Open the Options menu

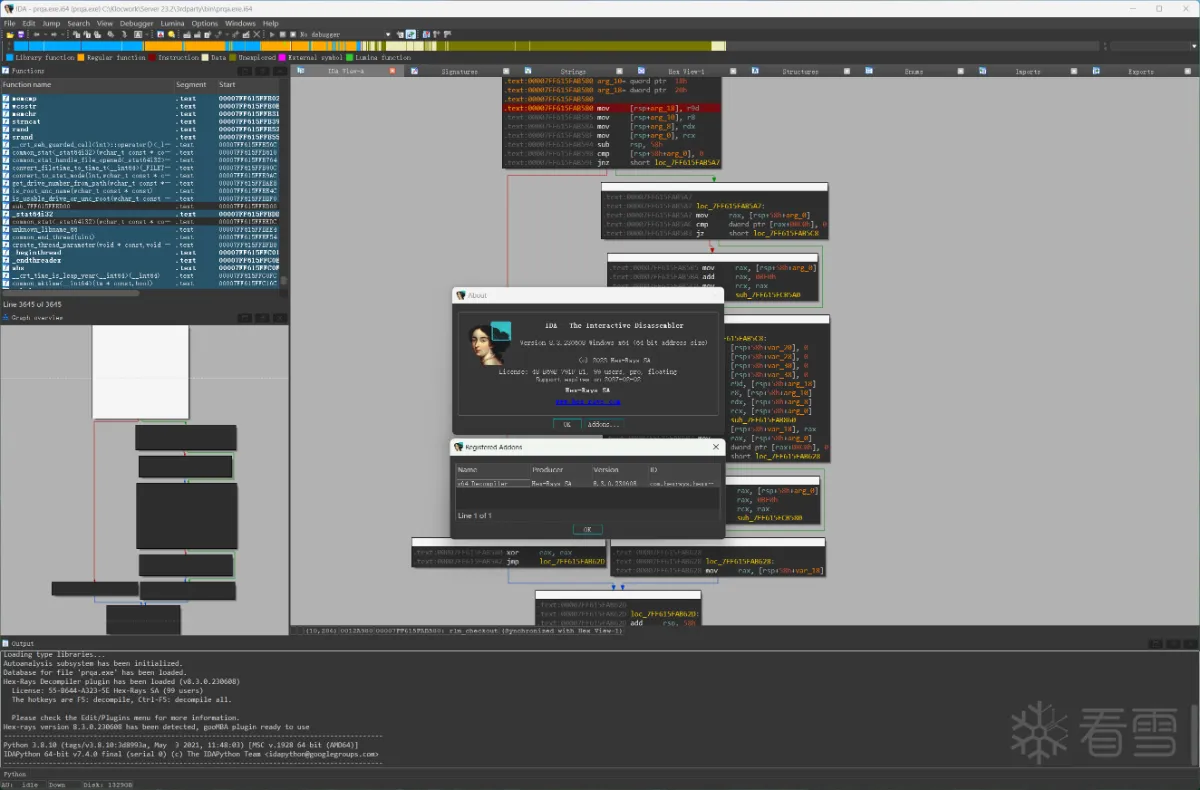click(x=204, y=23)
